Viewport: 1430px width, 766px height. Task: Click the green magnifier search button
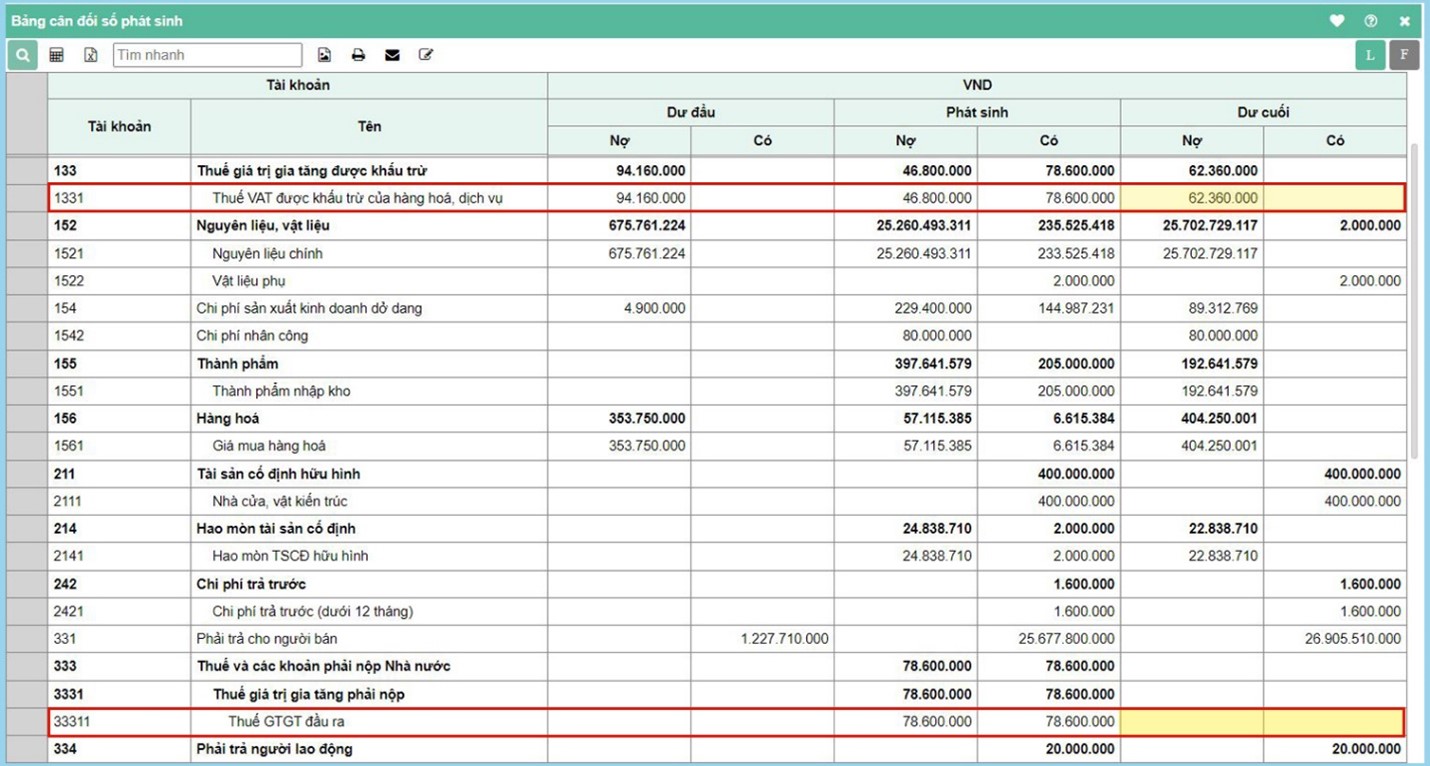tap(22, 55)
